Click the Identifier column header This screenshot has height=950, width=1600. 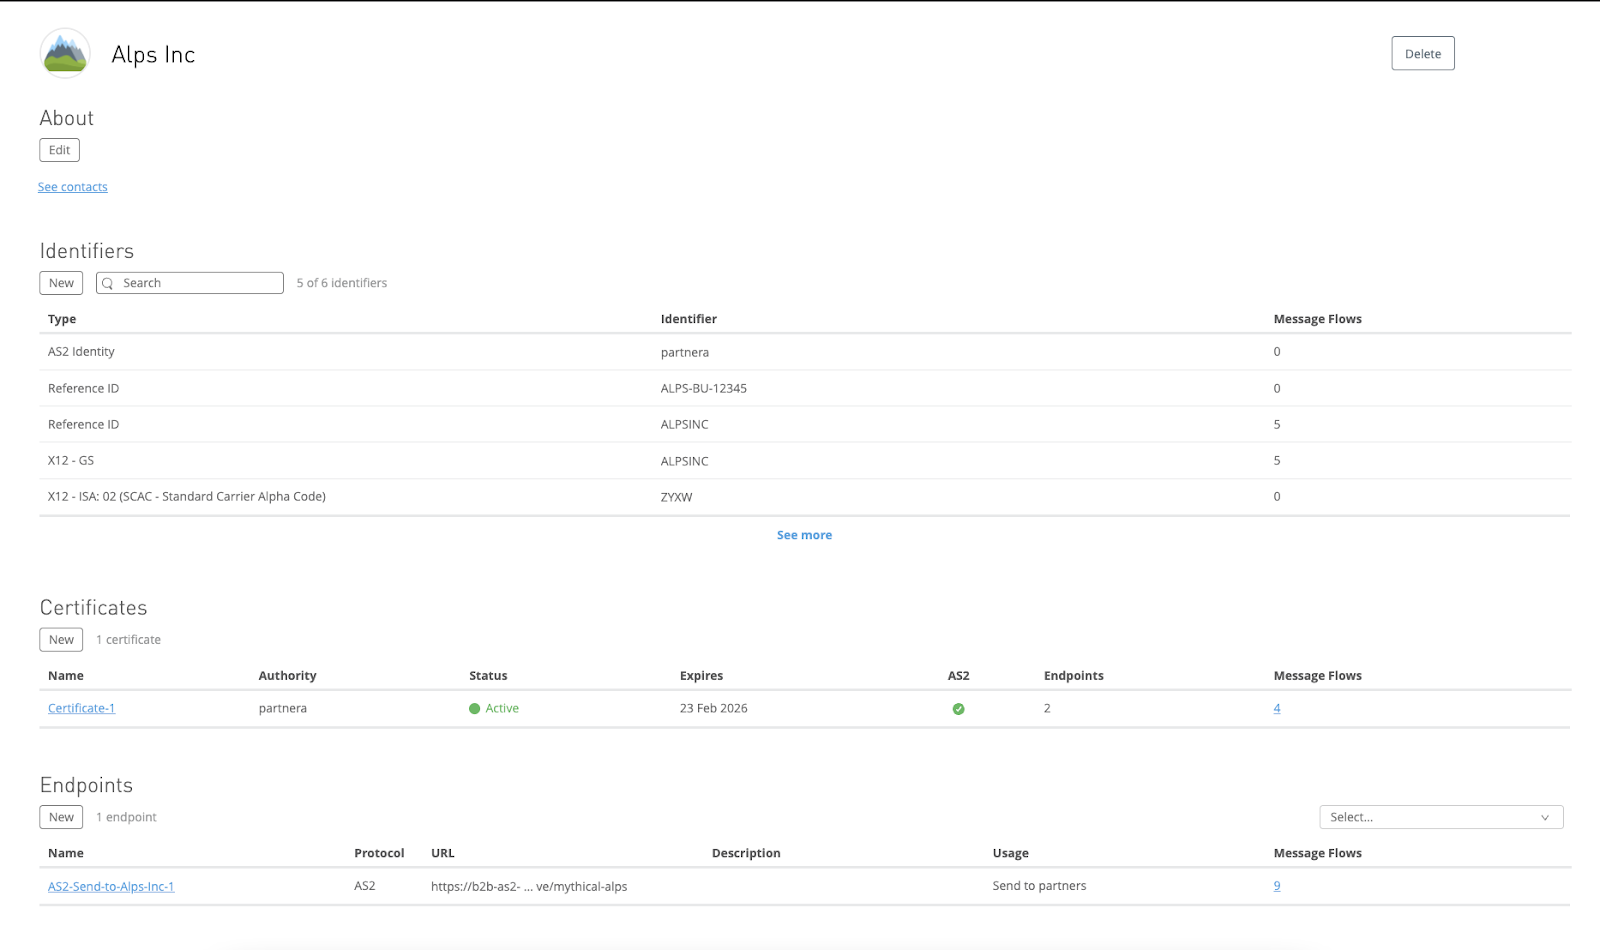pyautogui.click(x=689, y=319)
